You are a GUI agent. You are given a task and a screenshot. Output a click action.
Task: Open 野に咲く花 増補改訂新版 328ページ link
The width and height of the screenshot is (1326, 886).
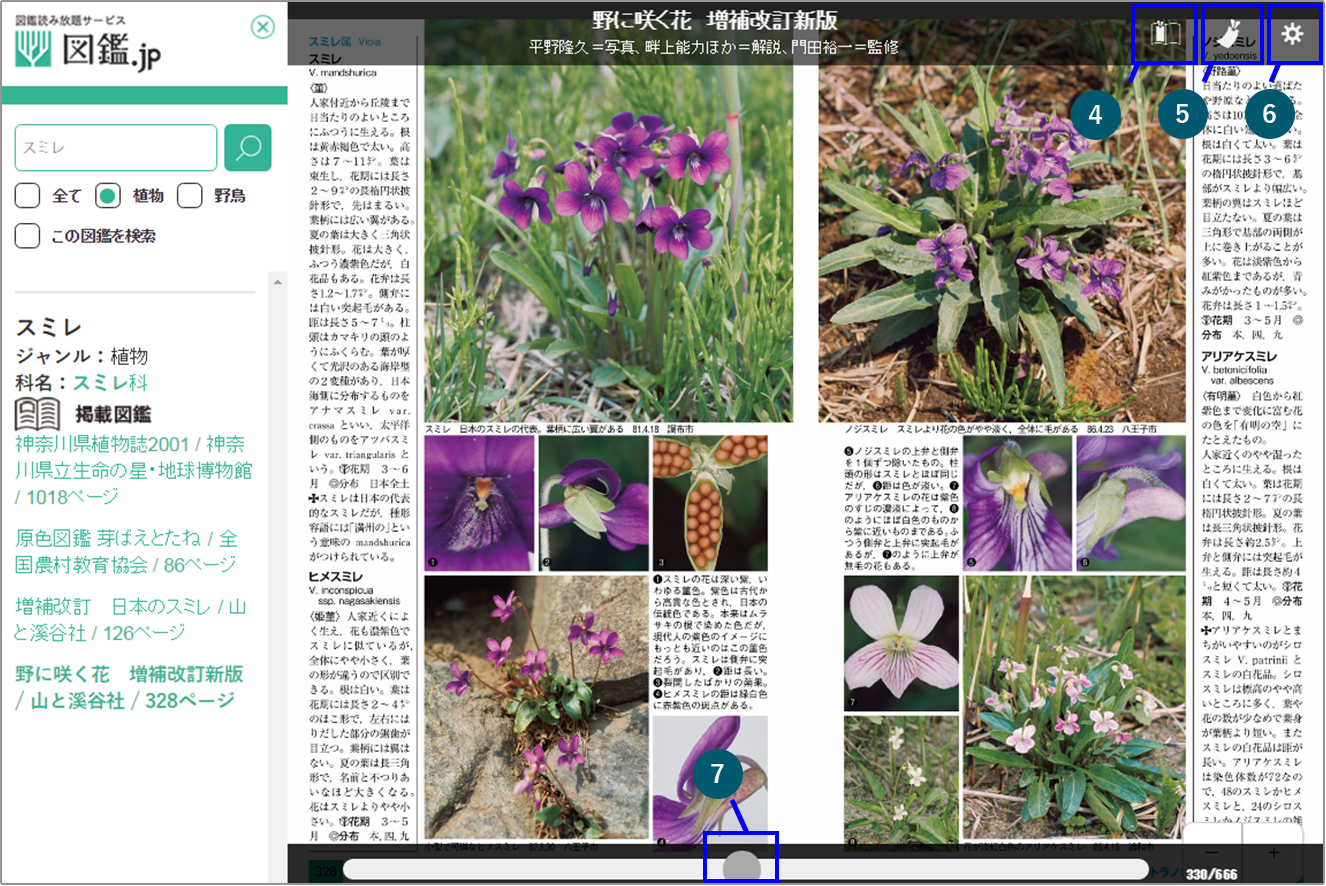tap(130, 687)
